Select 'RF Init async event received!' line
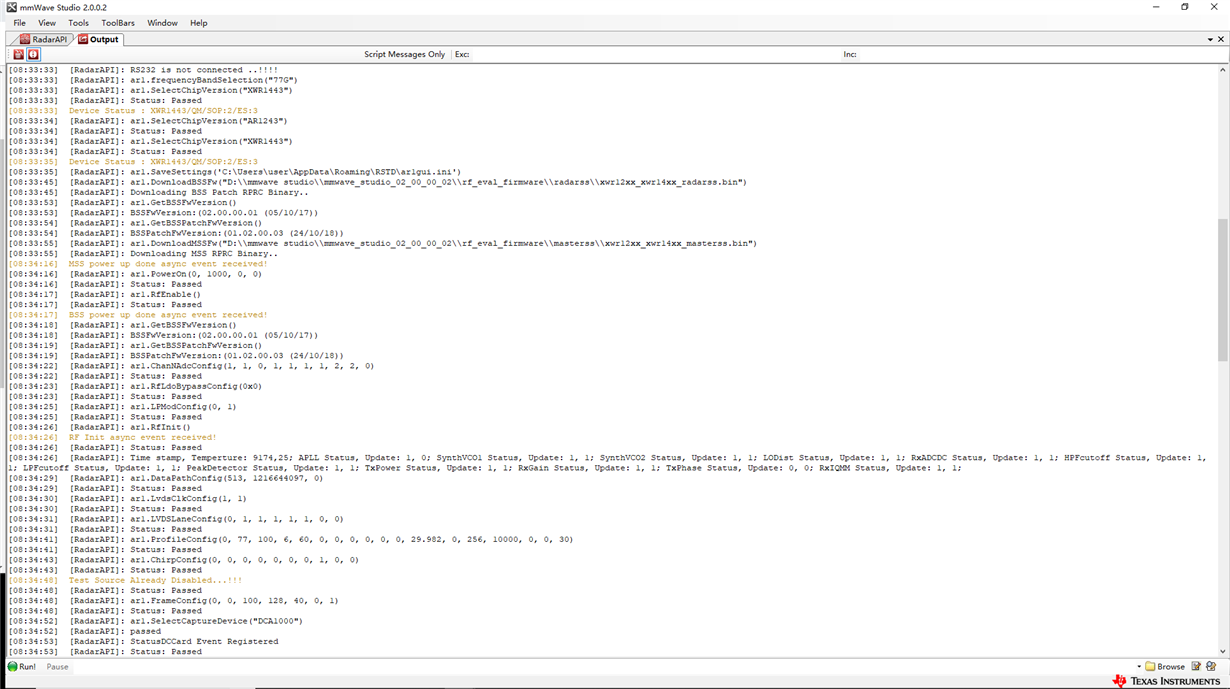1230x689 pixels. (x=113, y=437)
